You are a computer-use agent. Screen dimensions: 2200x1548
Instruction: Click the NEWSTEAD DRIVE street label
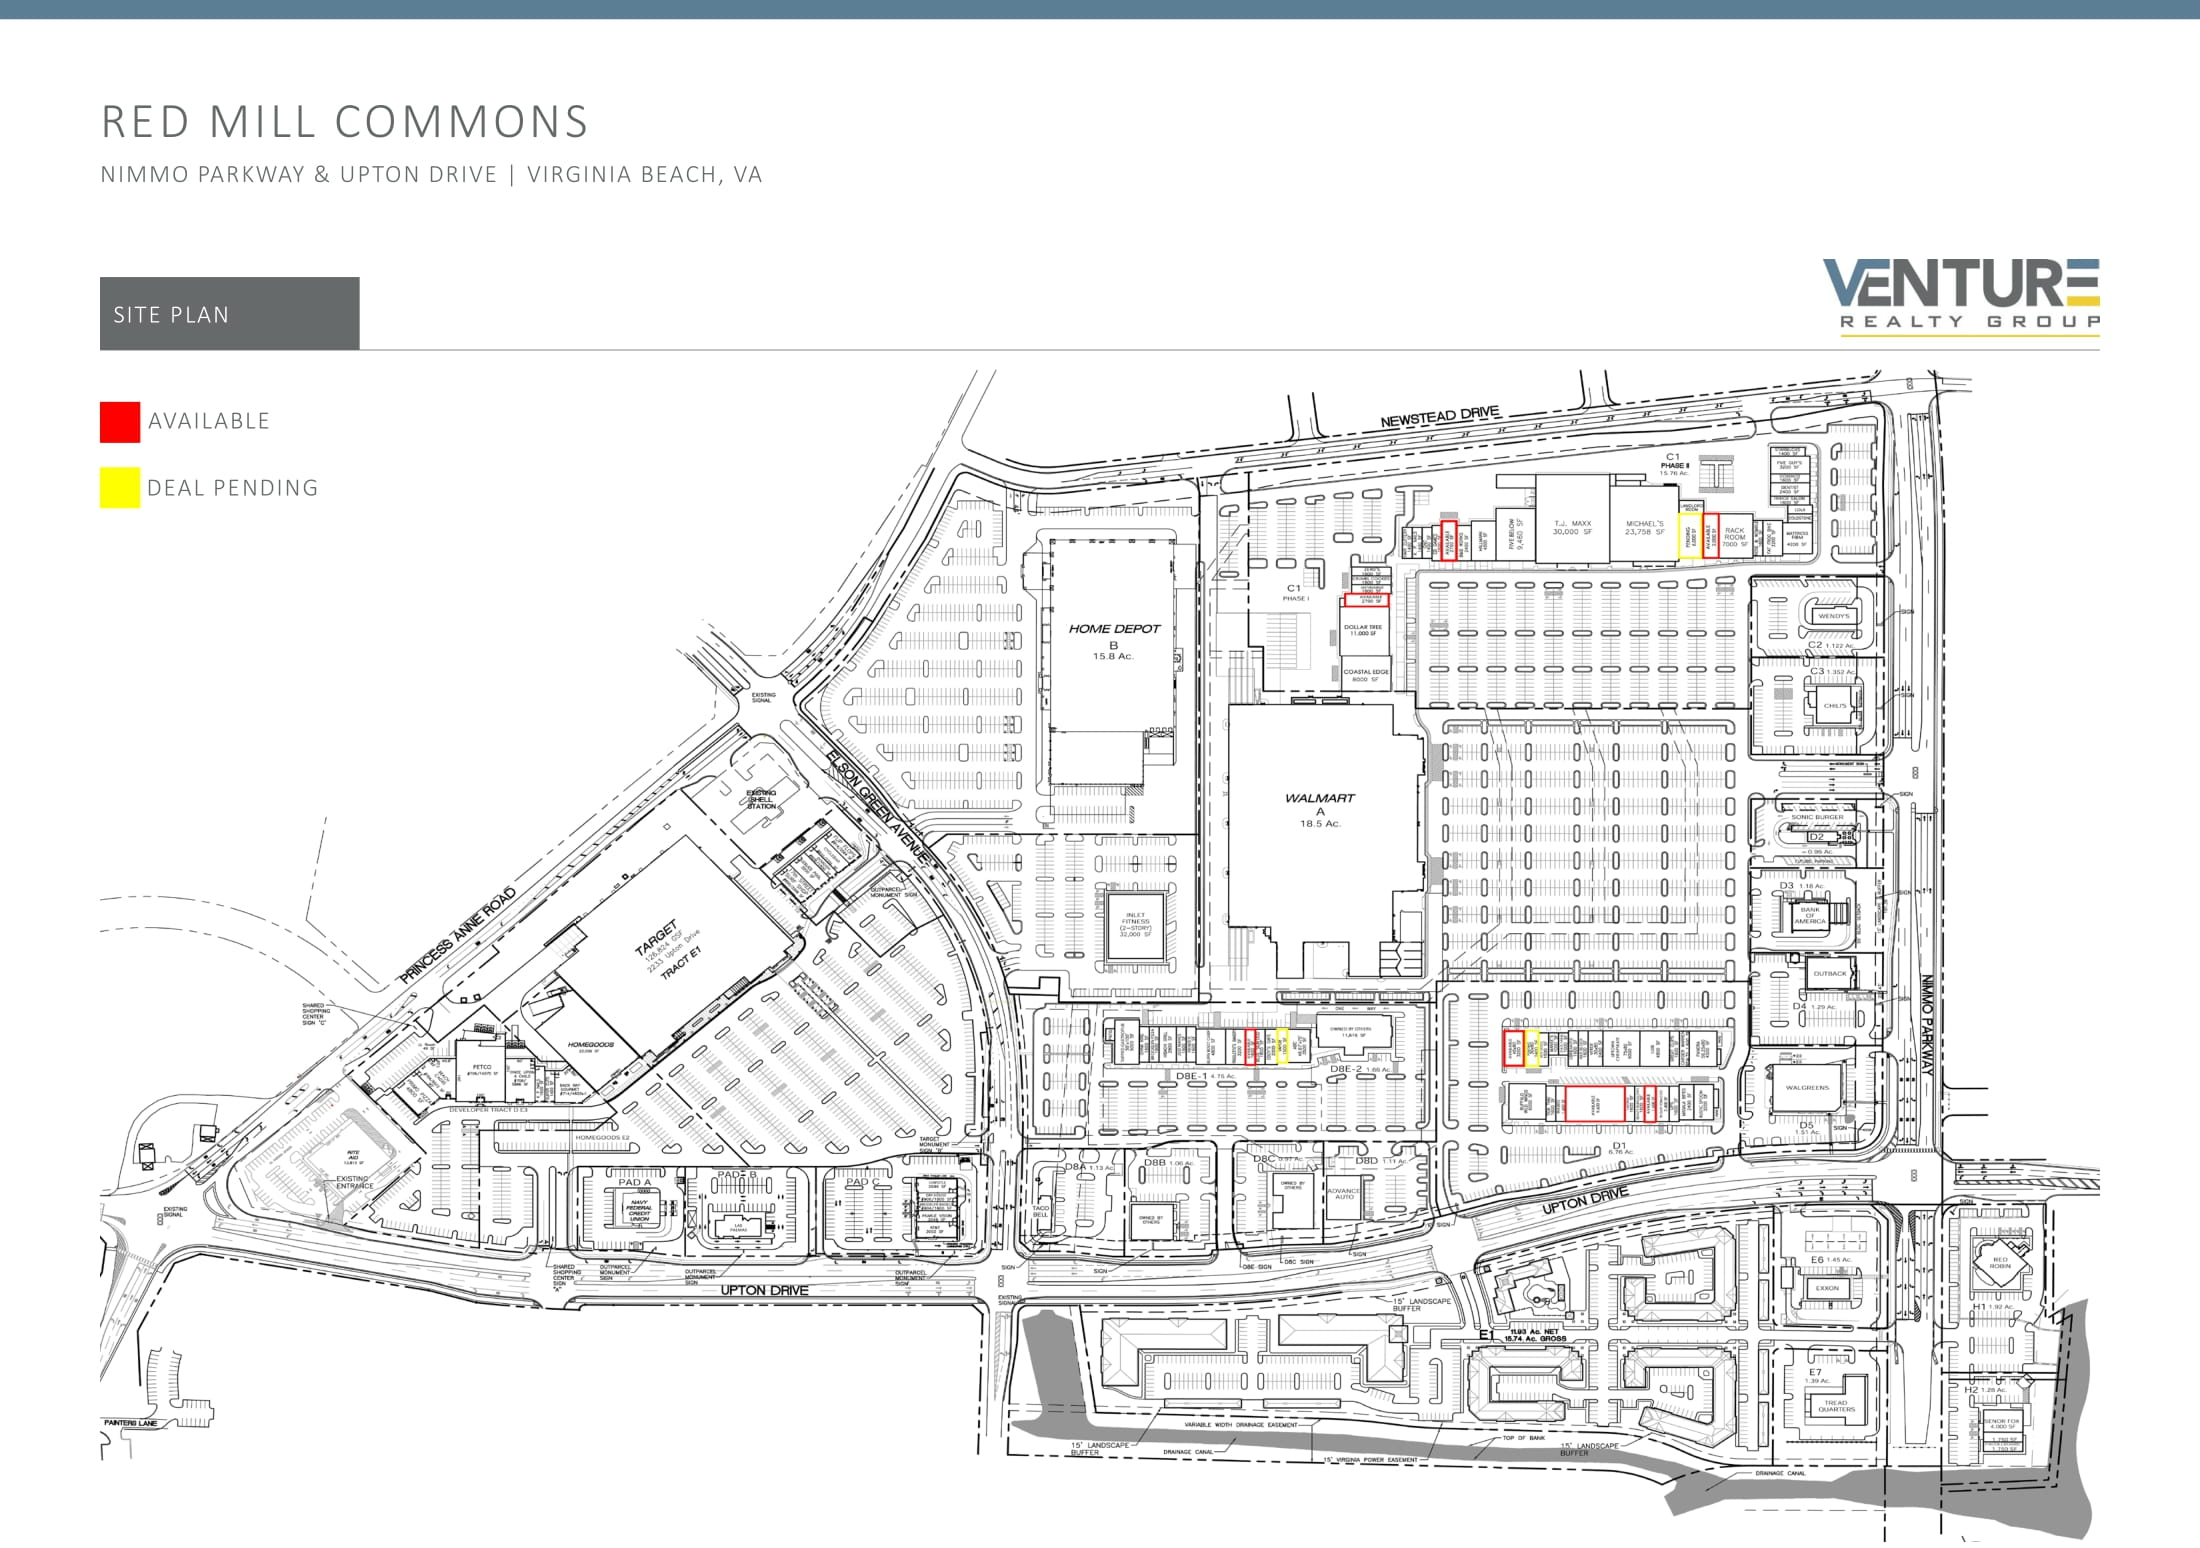pyautogui.click(x=1440, y=417)
